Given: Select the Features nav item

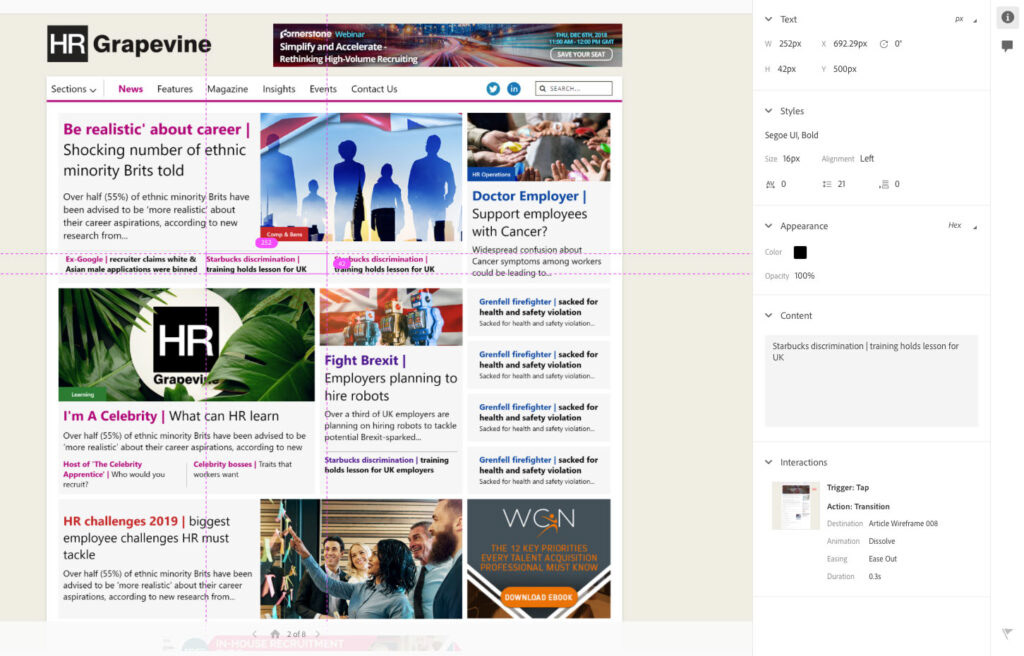Looking at the screenshot, I should [174, 89].
